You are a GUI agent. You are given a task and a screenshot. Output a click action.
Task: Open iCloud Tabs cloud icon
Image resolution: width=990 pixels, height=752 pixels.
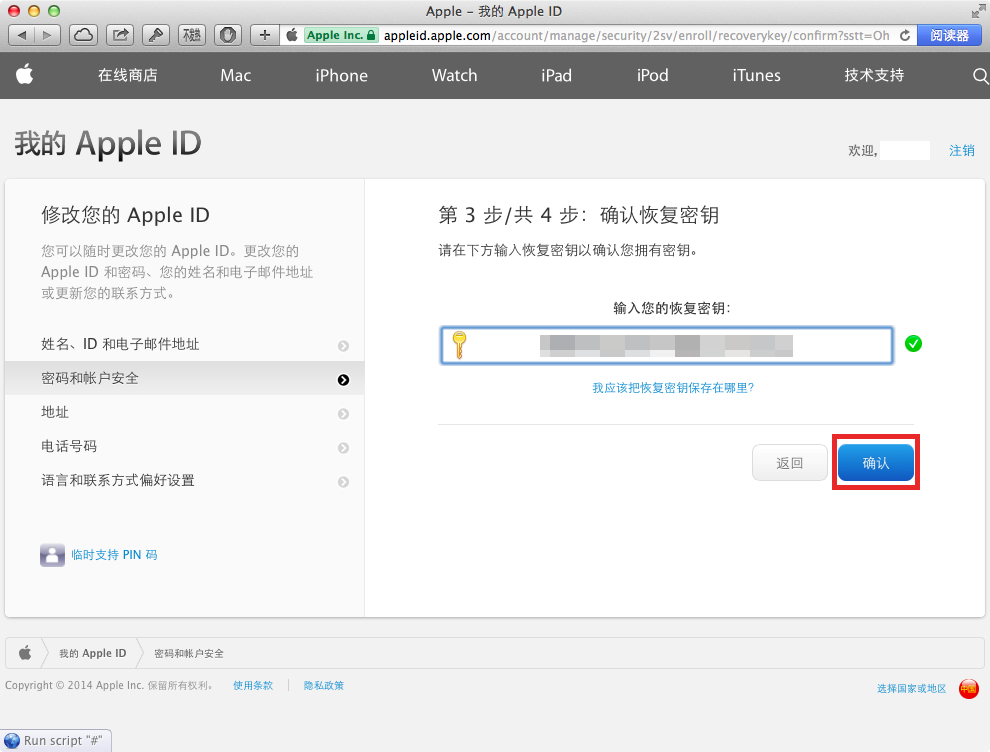tap(83, 35)
